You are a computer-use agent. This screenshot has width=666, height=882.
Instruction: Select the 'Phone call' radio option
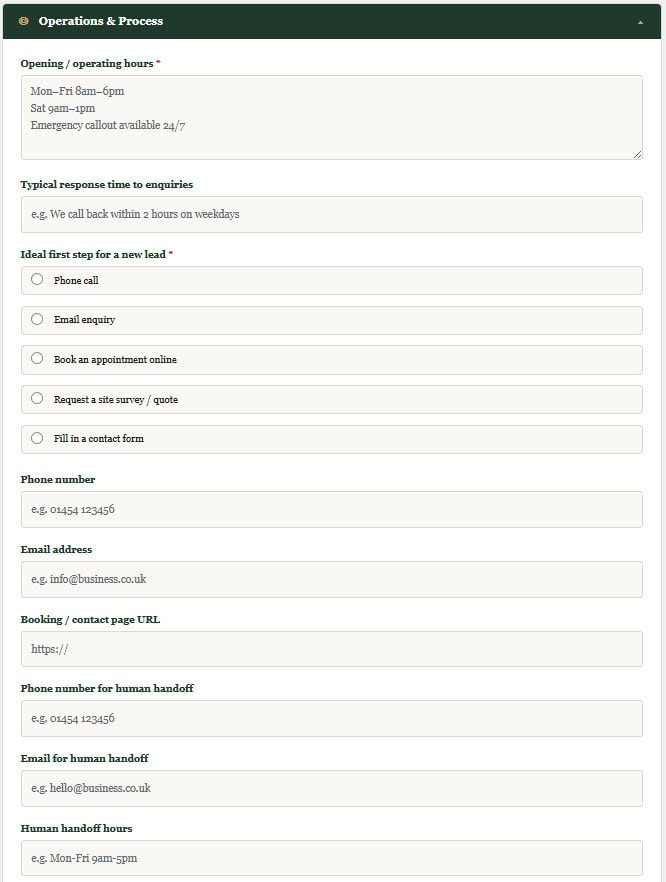[x=37, y=280]
